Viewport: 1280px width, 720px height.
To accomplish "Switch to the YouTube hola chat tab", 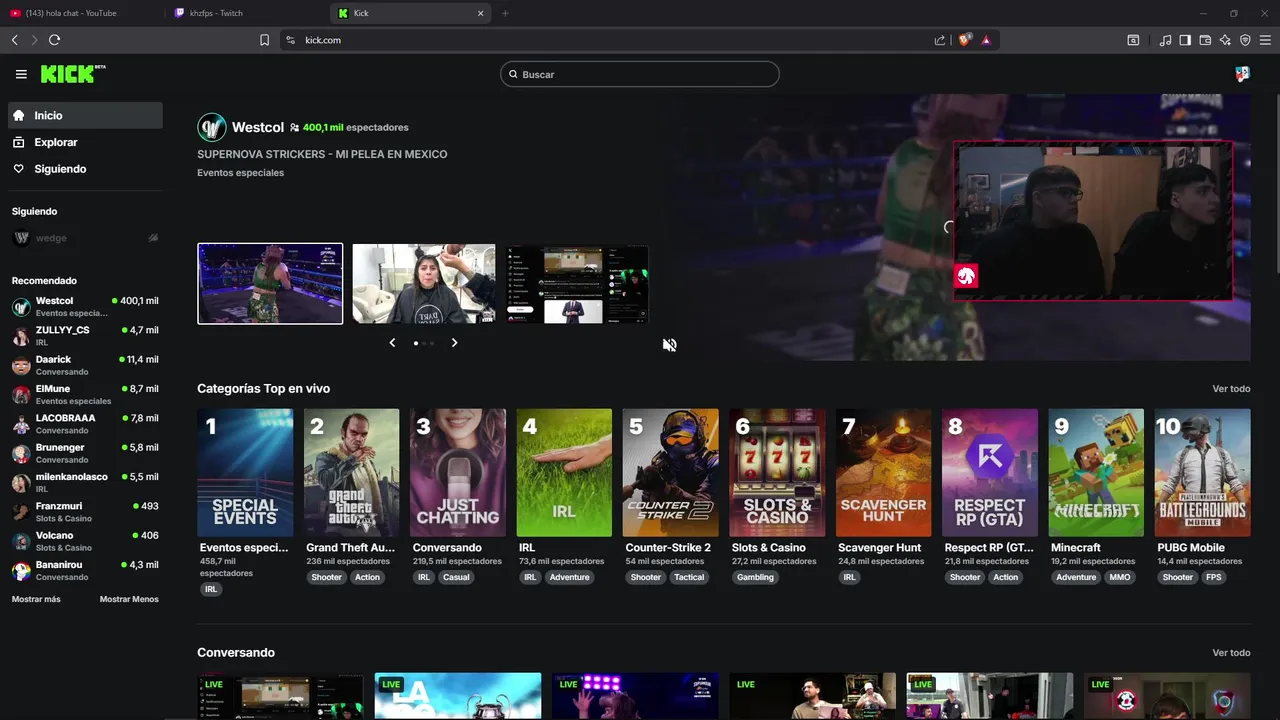I will 80,13.
